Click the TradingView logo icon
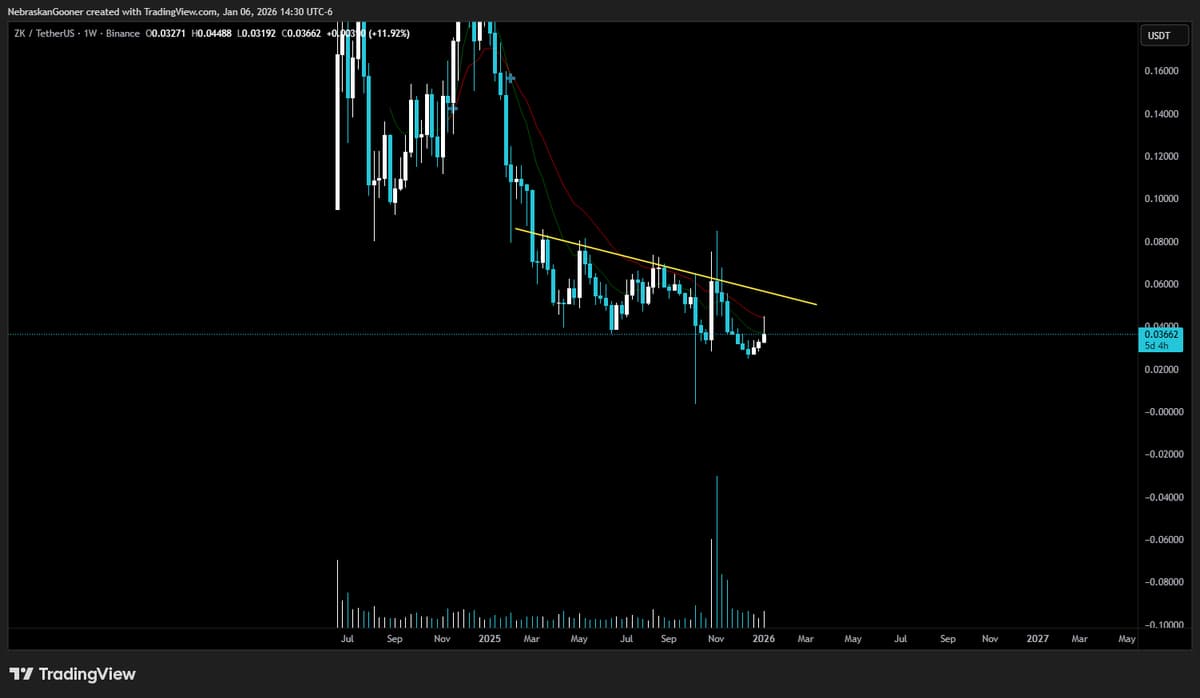 click(22, 674)
